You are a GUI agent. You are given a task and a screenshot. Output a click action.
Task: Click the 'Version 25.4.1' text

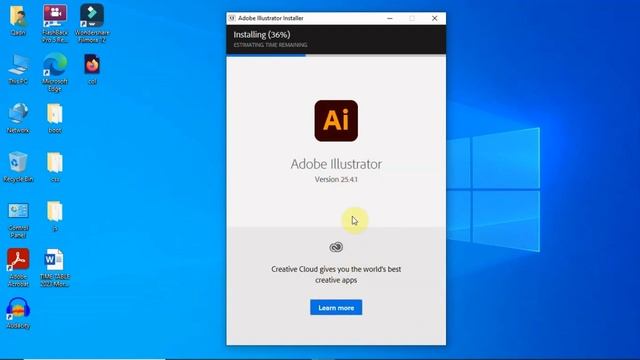(x=336, y=179)
